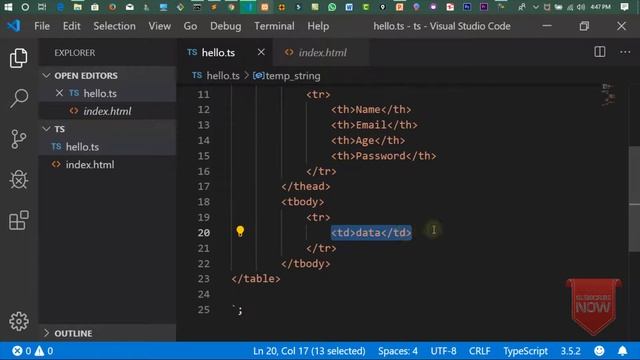The width and height of the screenshot is (640, 360).
Task: Click Spaces: 4 indentation setting
Action: tap(398, 351)
